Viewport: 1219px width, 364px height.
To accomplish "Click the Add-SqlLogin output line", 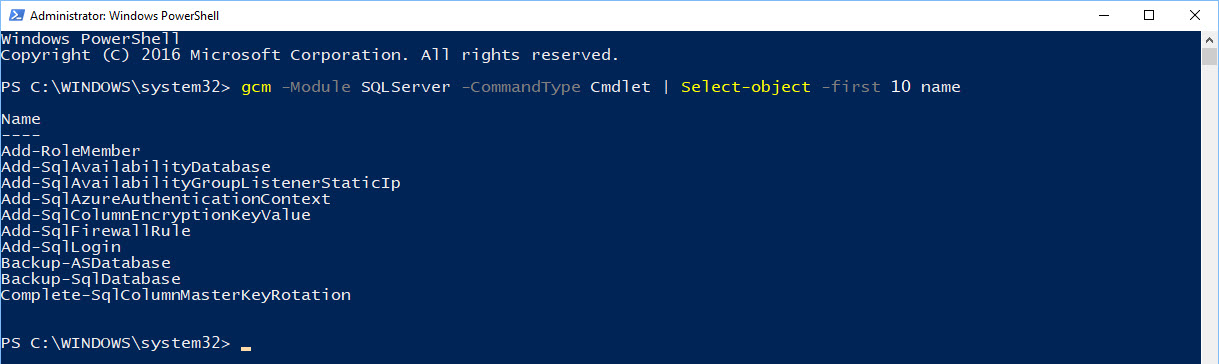I will [x=61, y=247].
